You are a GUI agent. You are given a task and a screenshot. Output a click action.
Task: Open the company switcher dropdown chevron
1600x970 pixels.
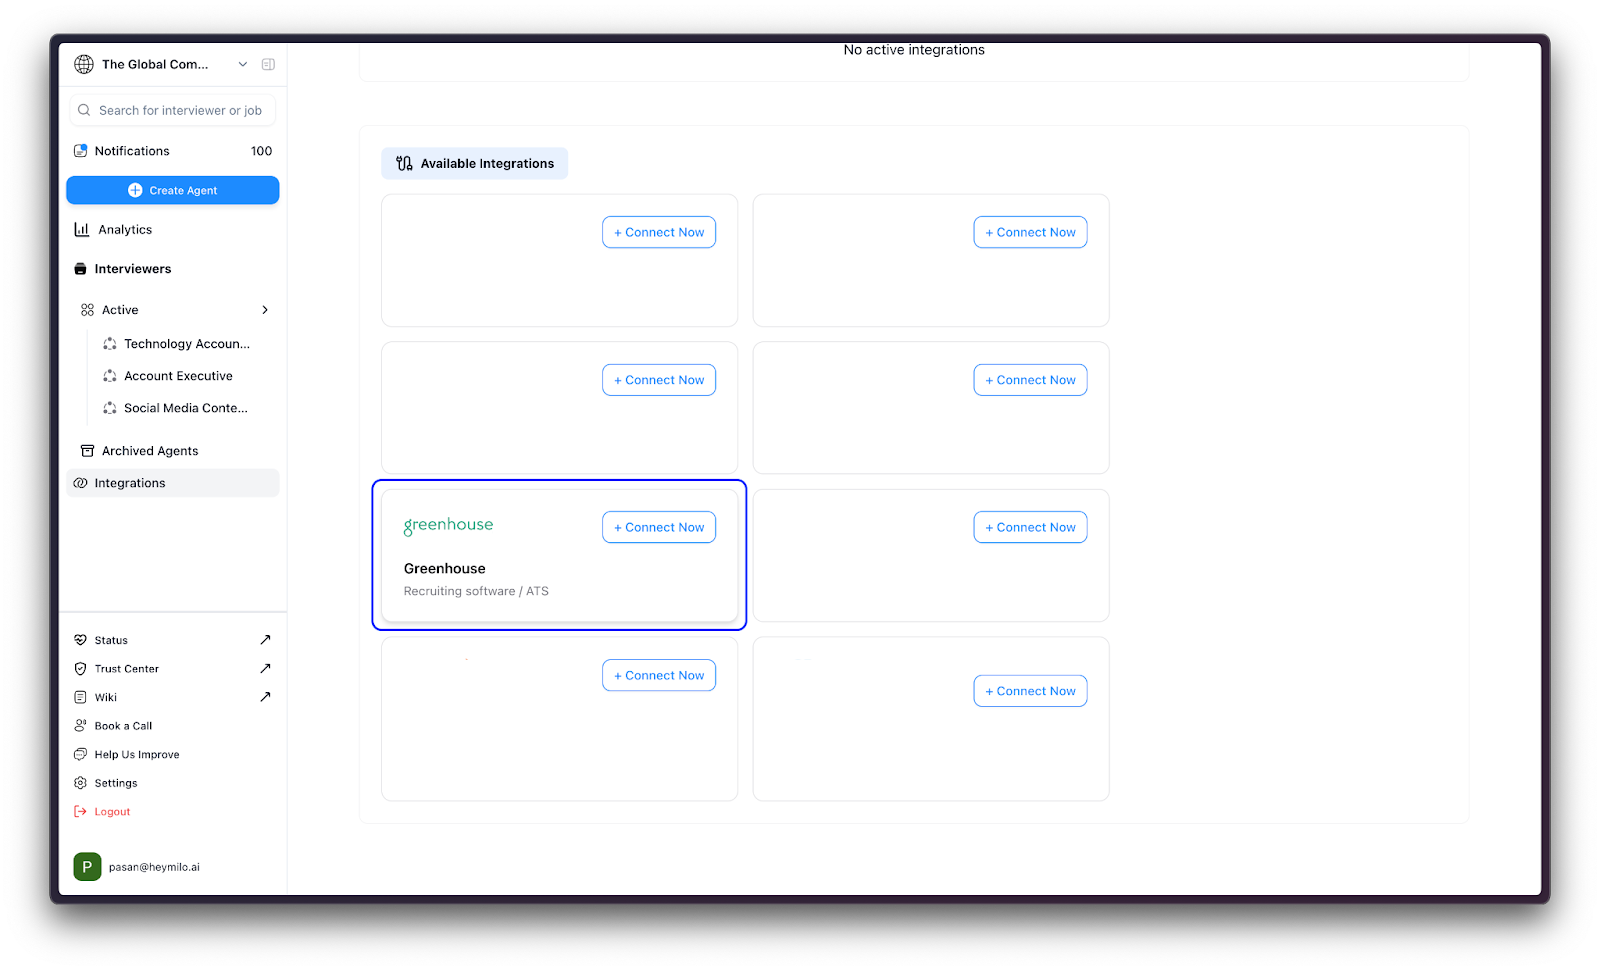tap(242, 64)
